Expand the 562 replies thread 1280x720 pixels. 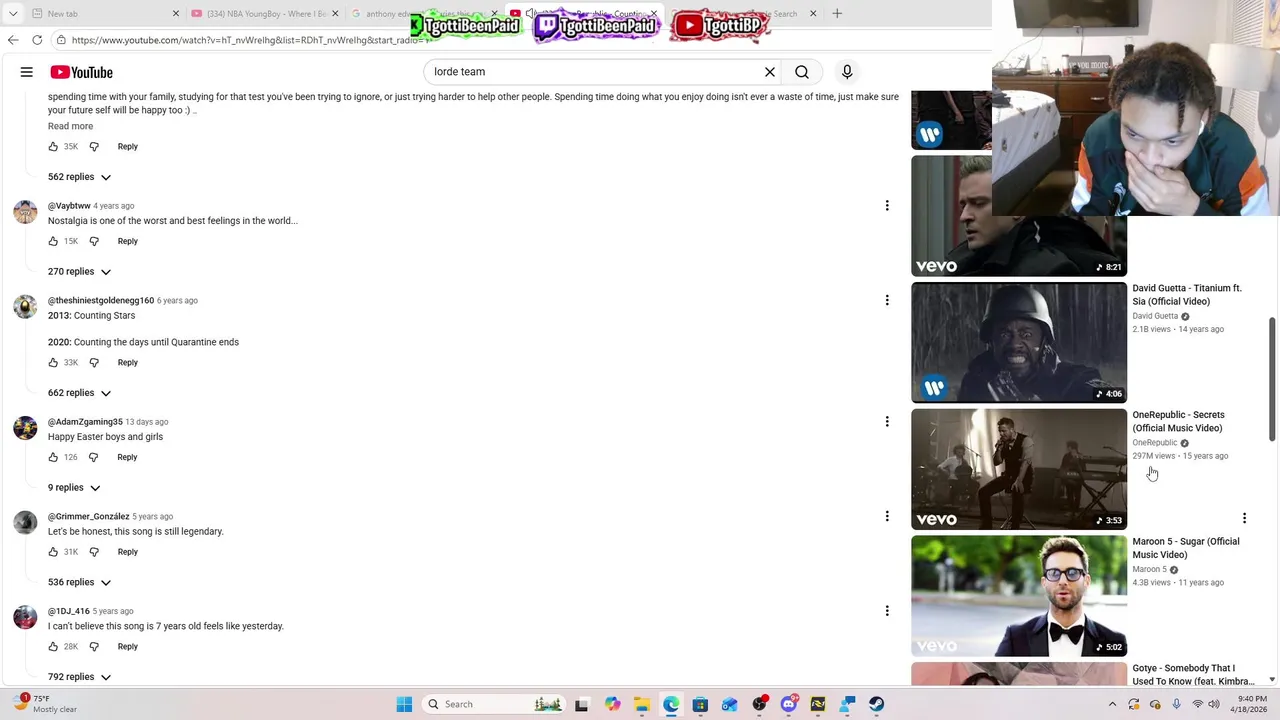point(79,177)
